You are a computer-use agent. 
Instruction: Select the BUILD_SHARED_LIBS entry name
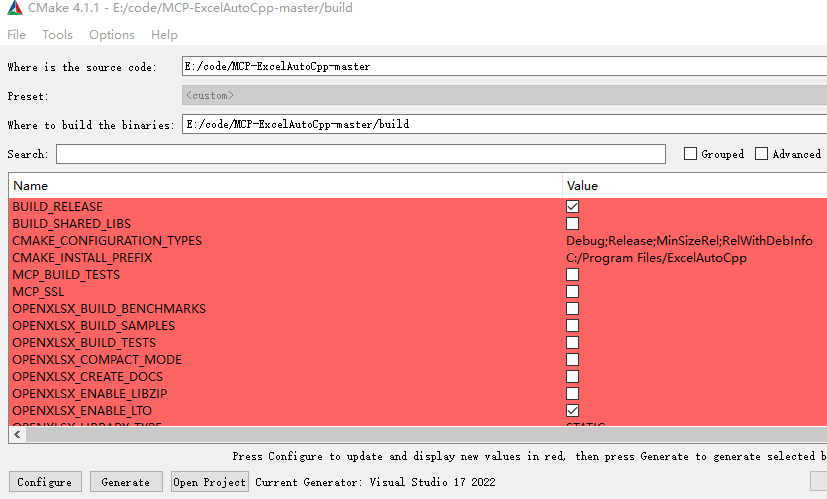(72, 224)
